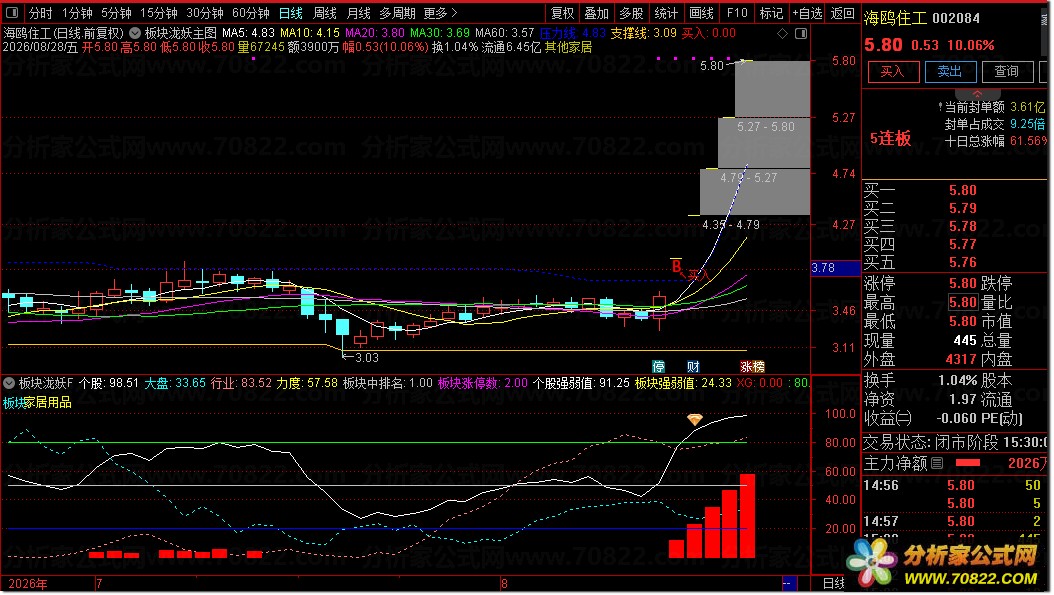Click the stock name 海鸥住工 in quote panel
Viewport: 1054px width, 595px height.
point(895,18)
